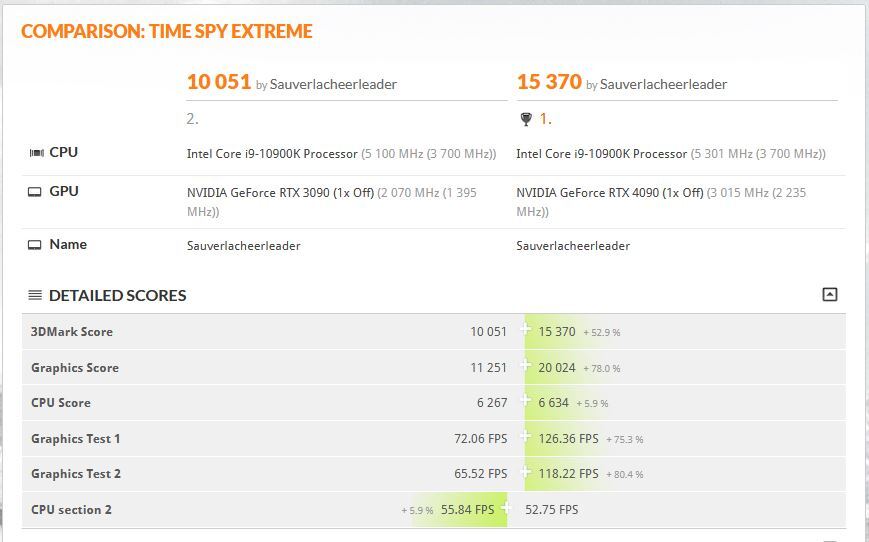Click the Comparison: Time Spy Extreme heading
This screenshot has width=869, height=542.
167,31
